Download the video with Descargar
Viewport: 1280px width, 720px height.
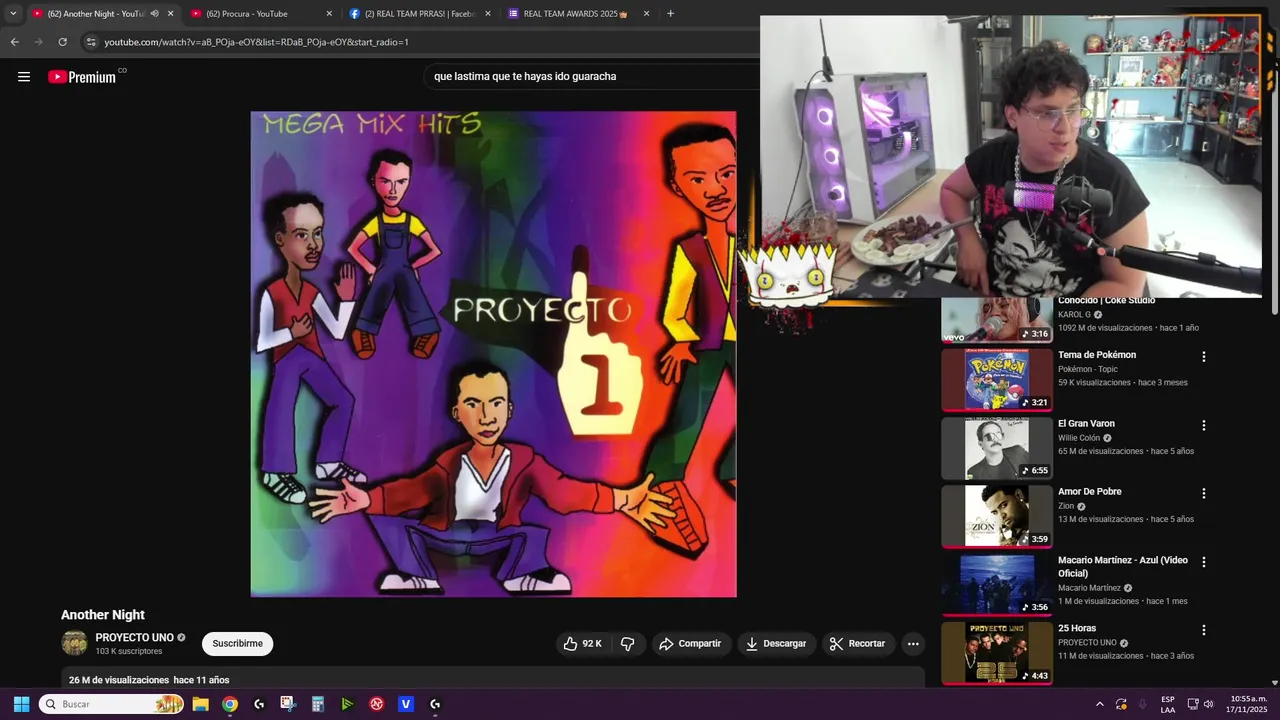coord(776,644)
